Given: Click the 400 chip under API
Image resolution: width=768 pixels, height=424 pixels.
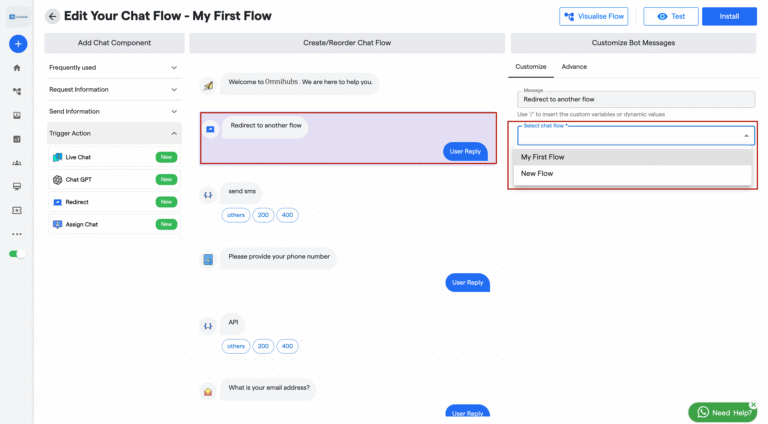Looking at the screenshot, I should click(287, 346).
